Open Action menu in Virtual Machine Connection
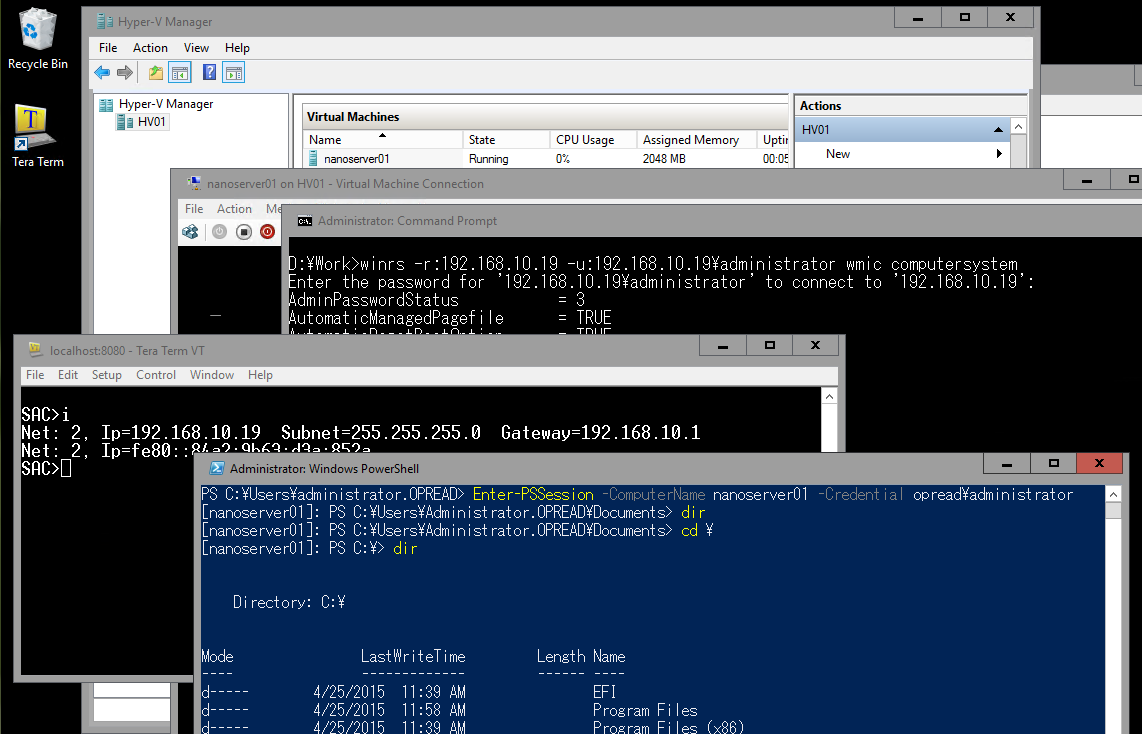This screenshot has width=1142, height=734. click(234, 208)
